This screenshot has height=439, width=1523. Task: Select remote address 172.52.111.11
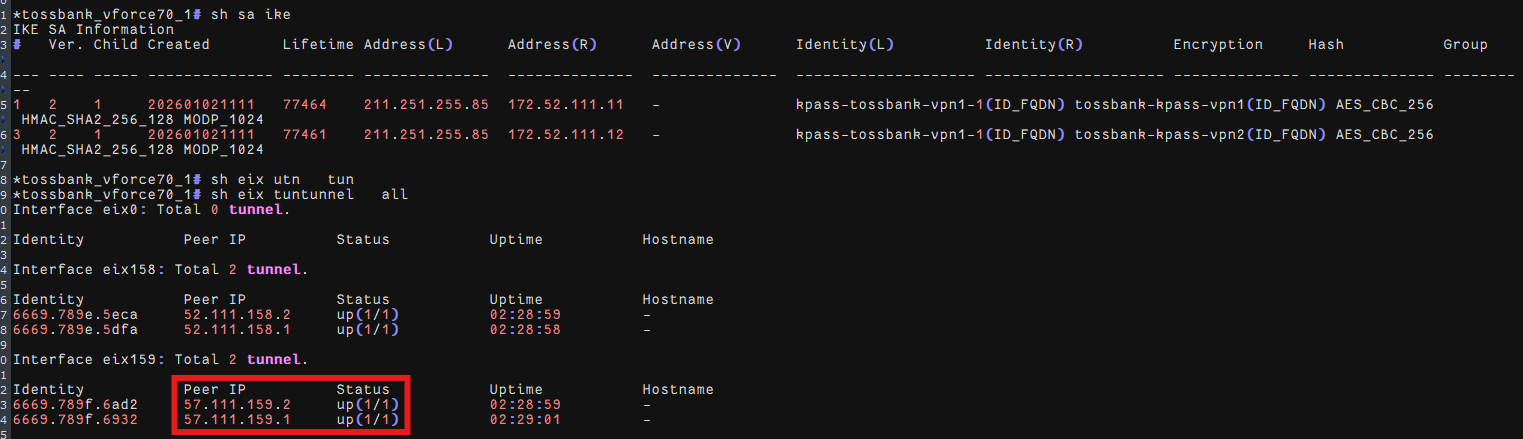(565, 104)
